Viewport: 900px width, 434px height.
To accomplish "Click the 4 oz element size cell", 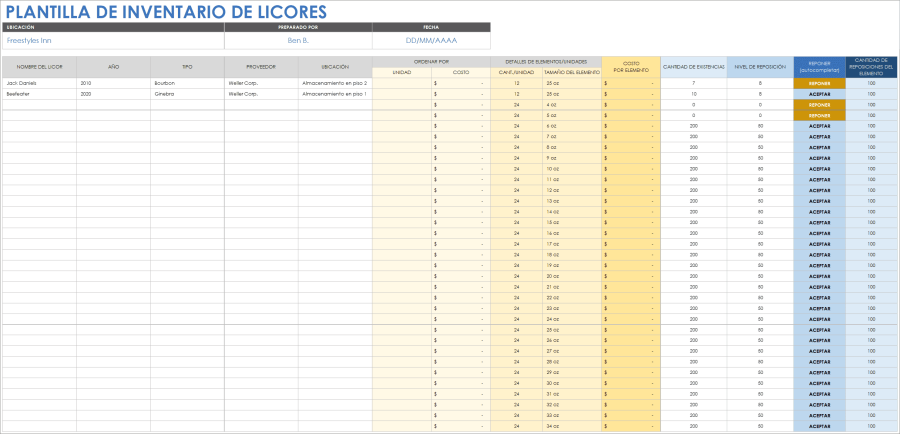I will pos(572,105).
